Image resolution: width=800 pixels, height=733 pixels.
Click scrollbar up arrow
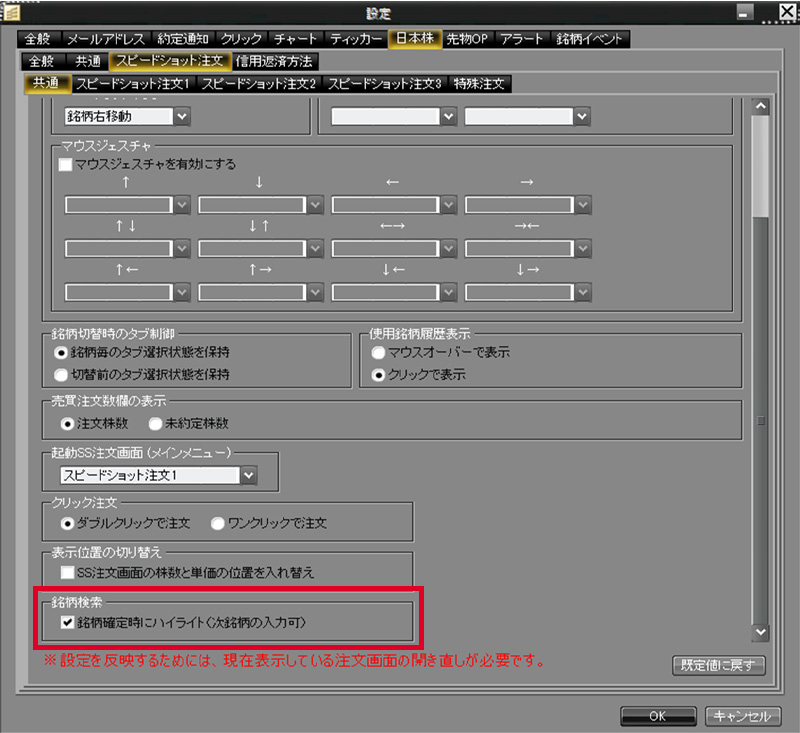[761, 106]
